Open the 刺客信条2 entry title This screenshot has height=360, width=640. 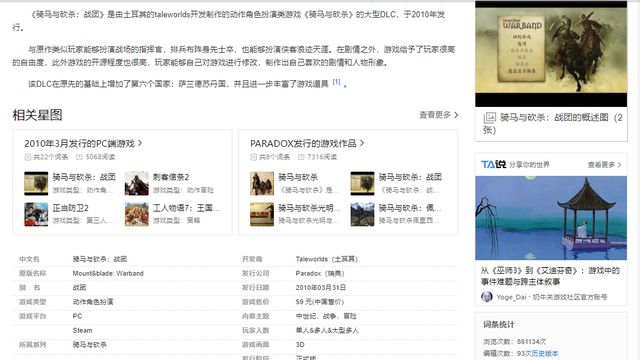point(171,177)
